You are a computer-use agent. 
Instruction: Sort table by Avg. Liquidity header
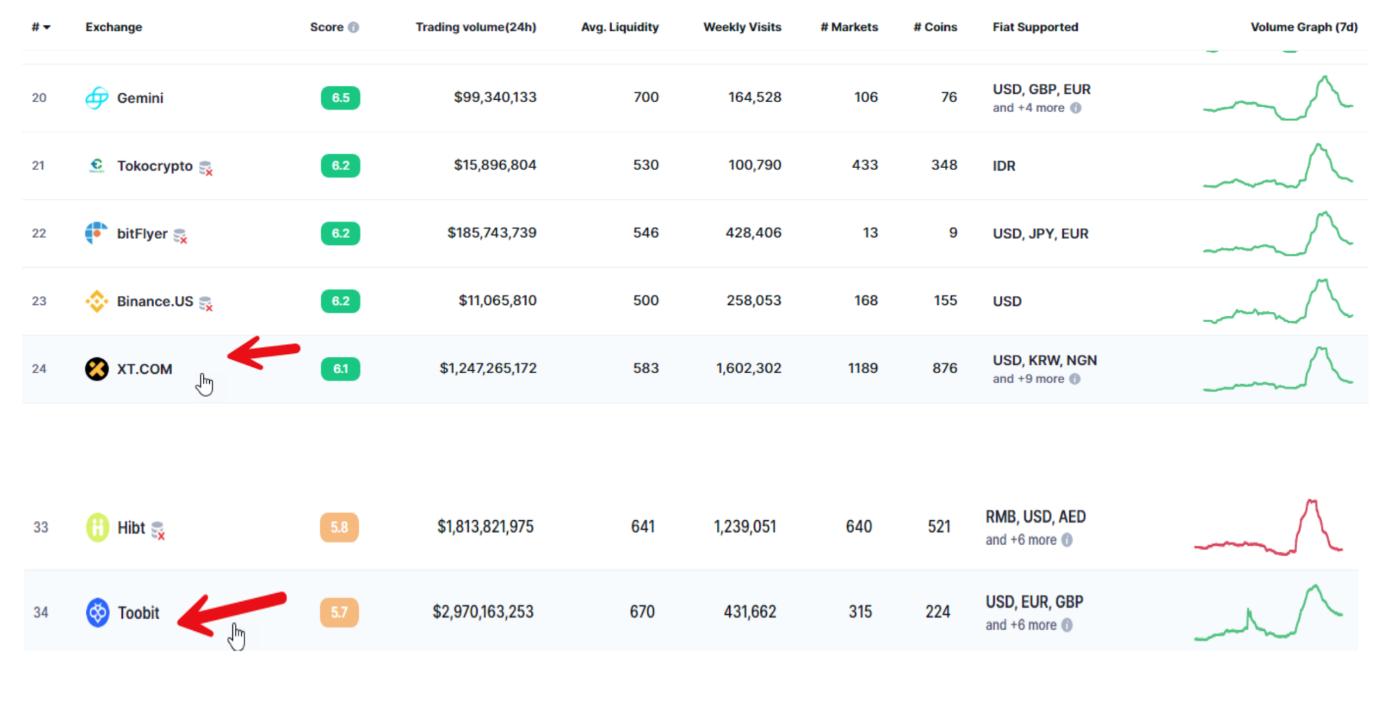620,27
